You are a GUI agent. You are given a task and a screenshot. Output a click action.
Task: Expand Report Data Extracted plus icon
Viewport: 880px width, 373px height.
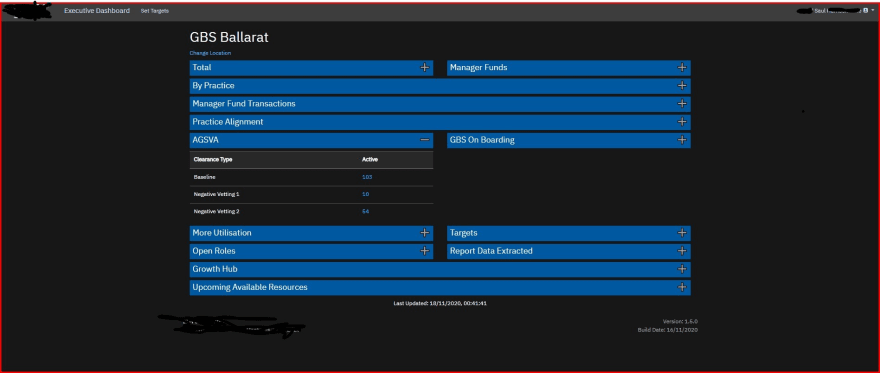(682, 251)
